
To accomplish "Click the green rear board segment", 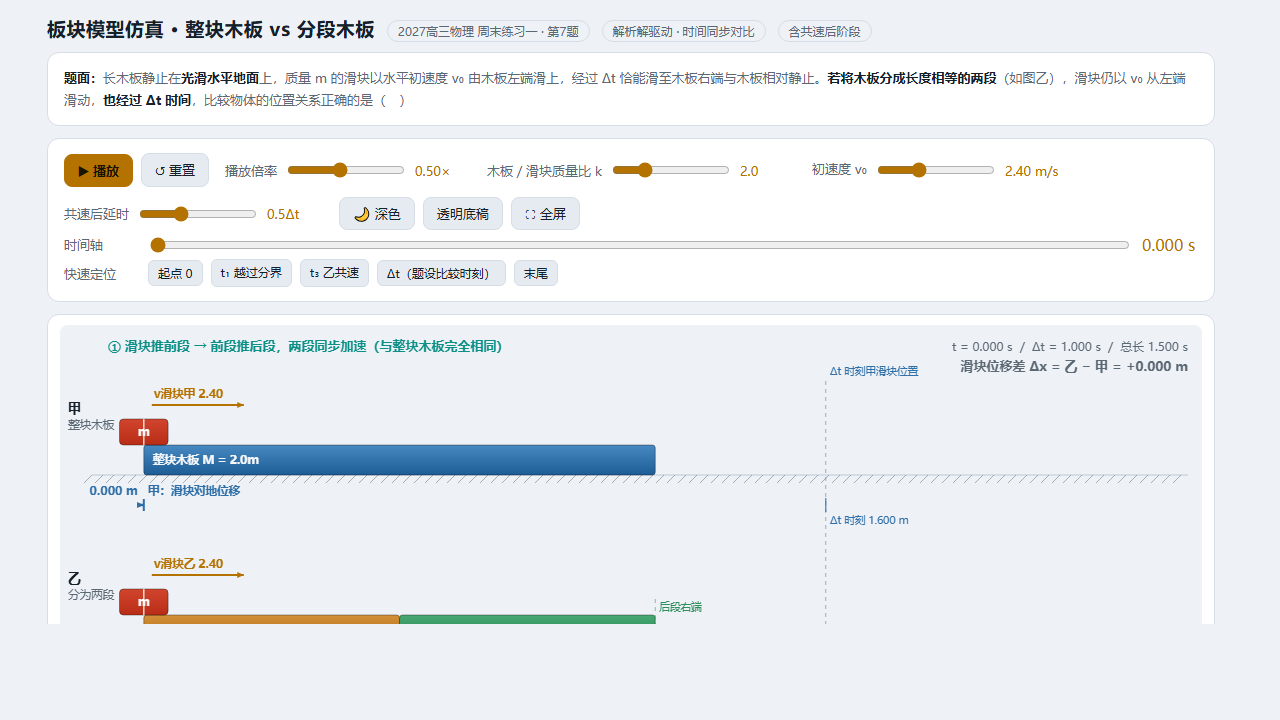I will pos(527,620).
